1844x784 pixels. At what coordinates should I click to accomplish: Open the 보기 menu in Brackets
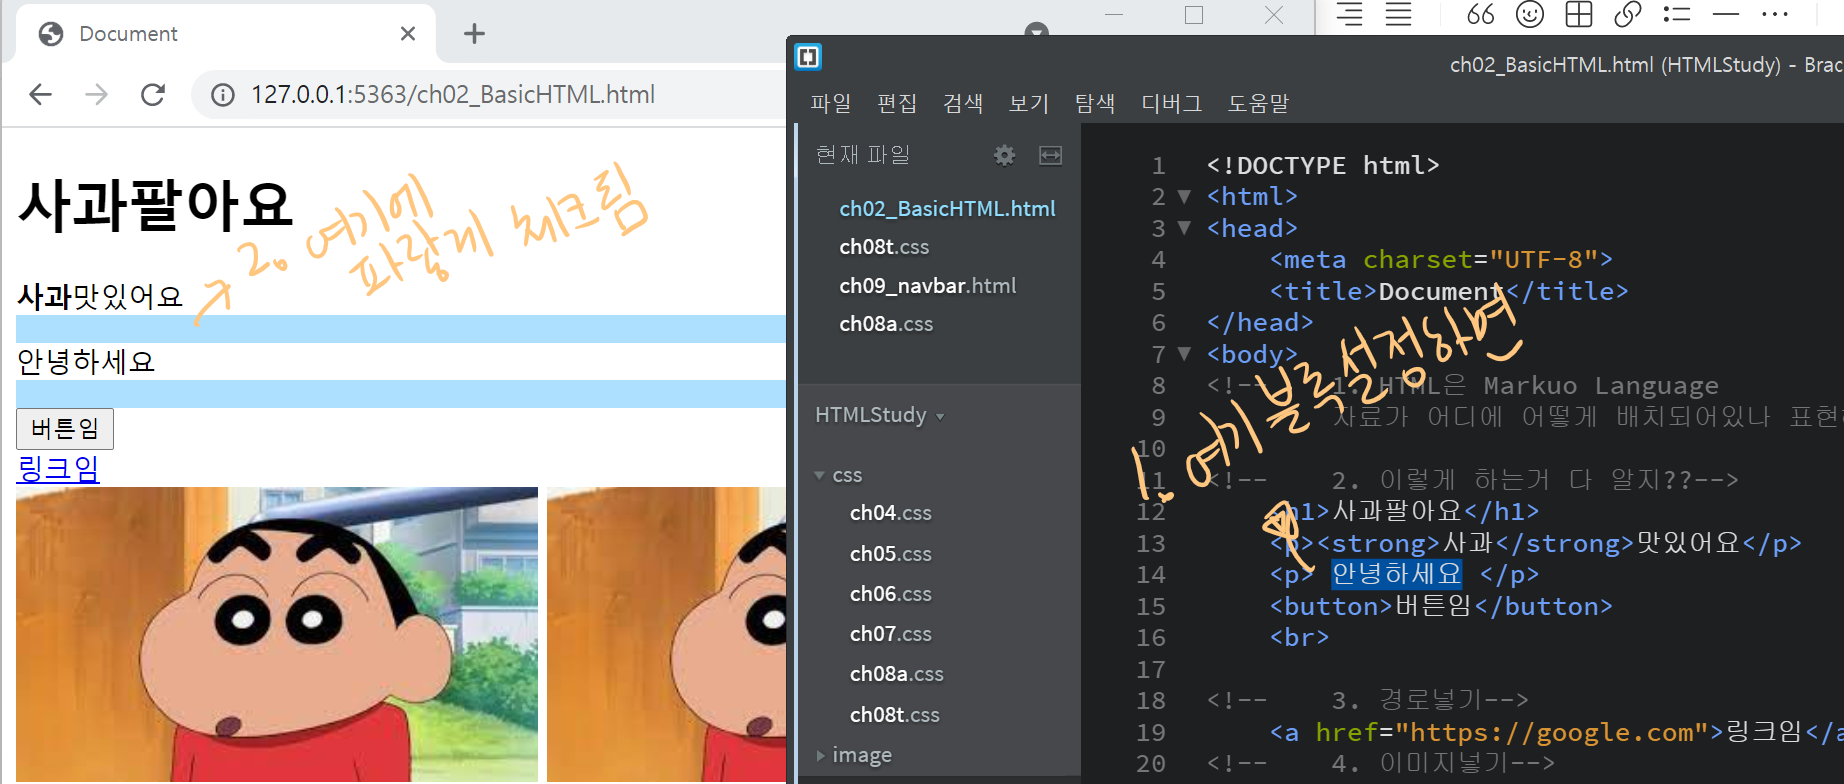point(1029,103)
